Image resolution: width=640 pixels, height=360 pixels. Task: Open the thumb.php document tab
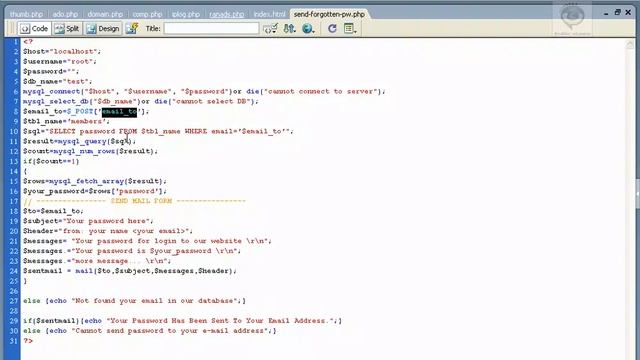tap(26, 14)
